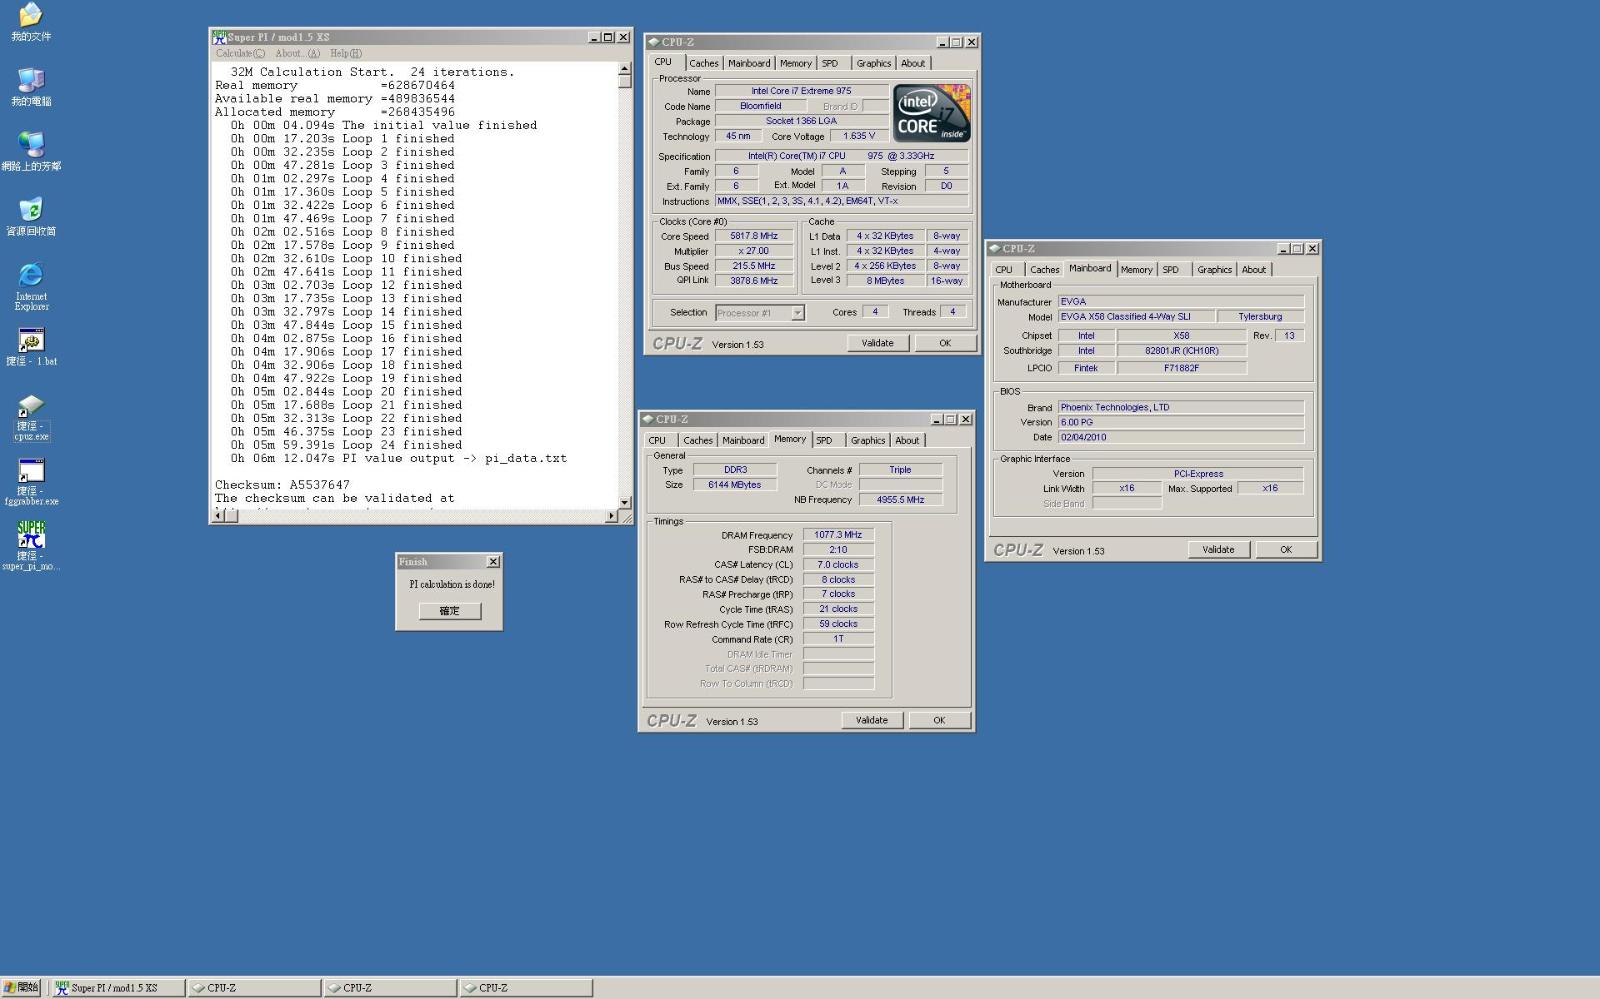This screenshot has width=1600, height=999.
Task: Switch to SPD tab in the Memory window
Action: click(824, 440)
